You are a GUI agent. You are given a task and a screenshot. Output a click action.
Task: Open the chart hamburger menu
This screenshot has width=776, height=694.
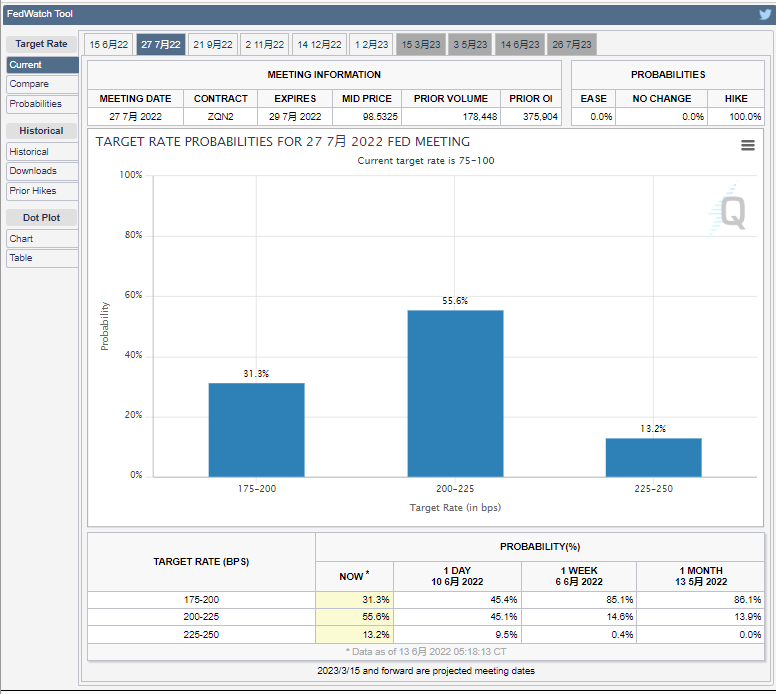point(747,146)
